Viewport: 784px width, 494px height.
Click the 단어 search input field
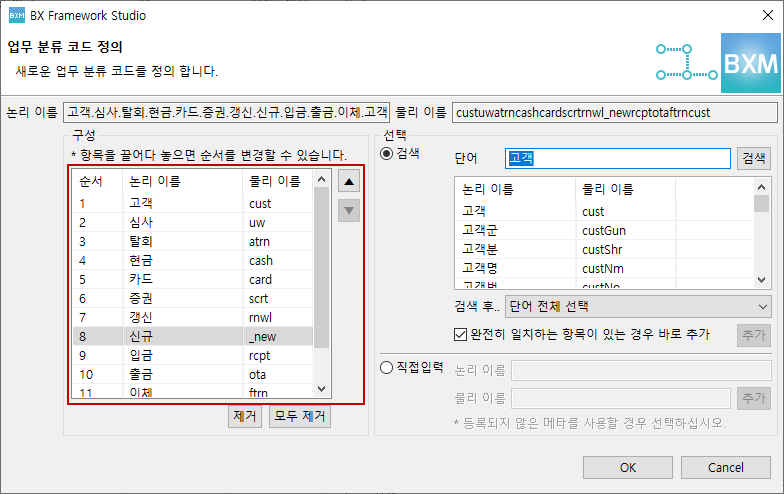pyautogui.click(x=618, y=158)
